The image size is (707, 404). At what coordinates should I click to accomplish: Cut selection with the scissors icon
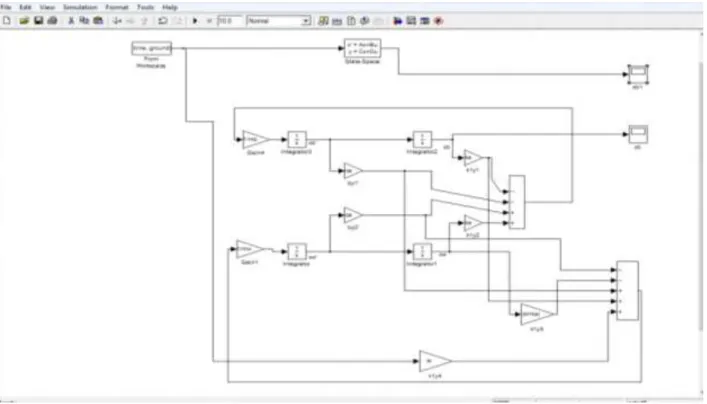(71, 21)
